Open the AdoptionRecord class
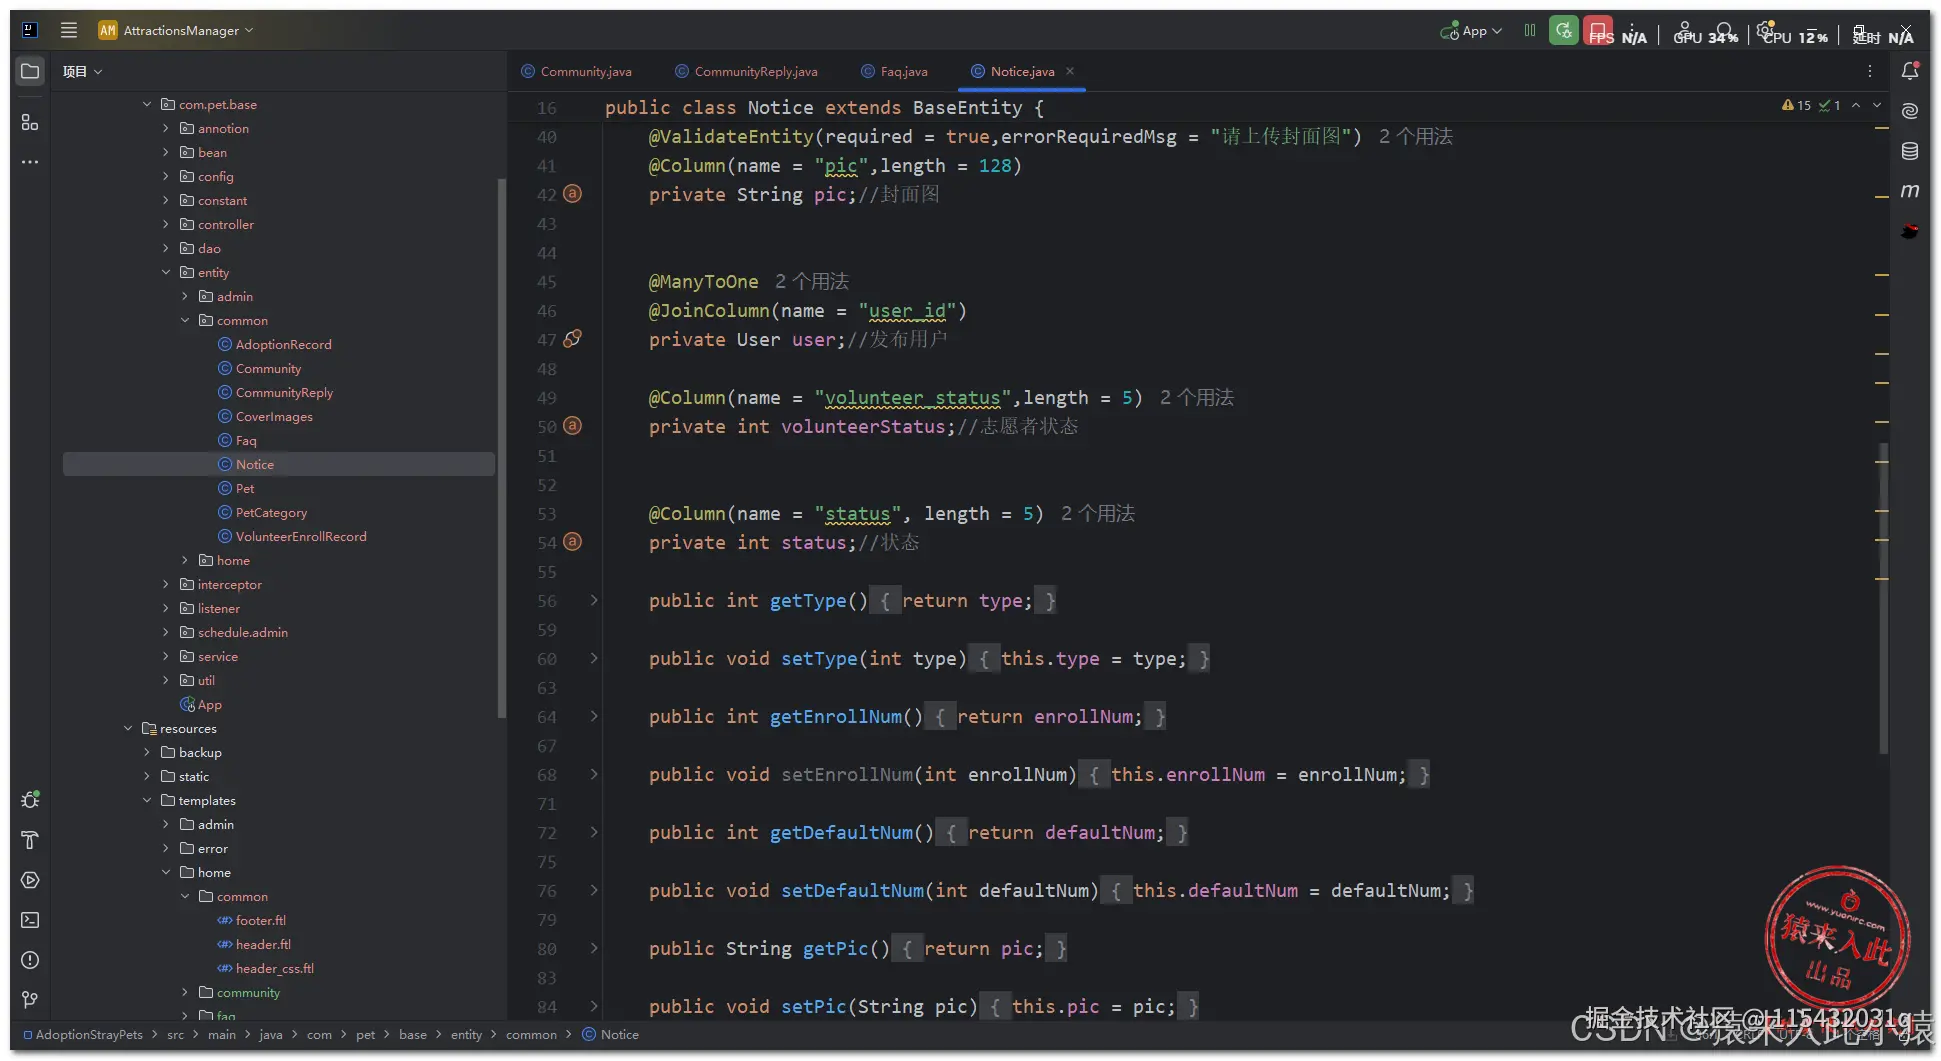The image size is (1941, 1061). pyautogui.click(x=283, y=344)
